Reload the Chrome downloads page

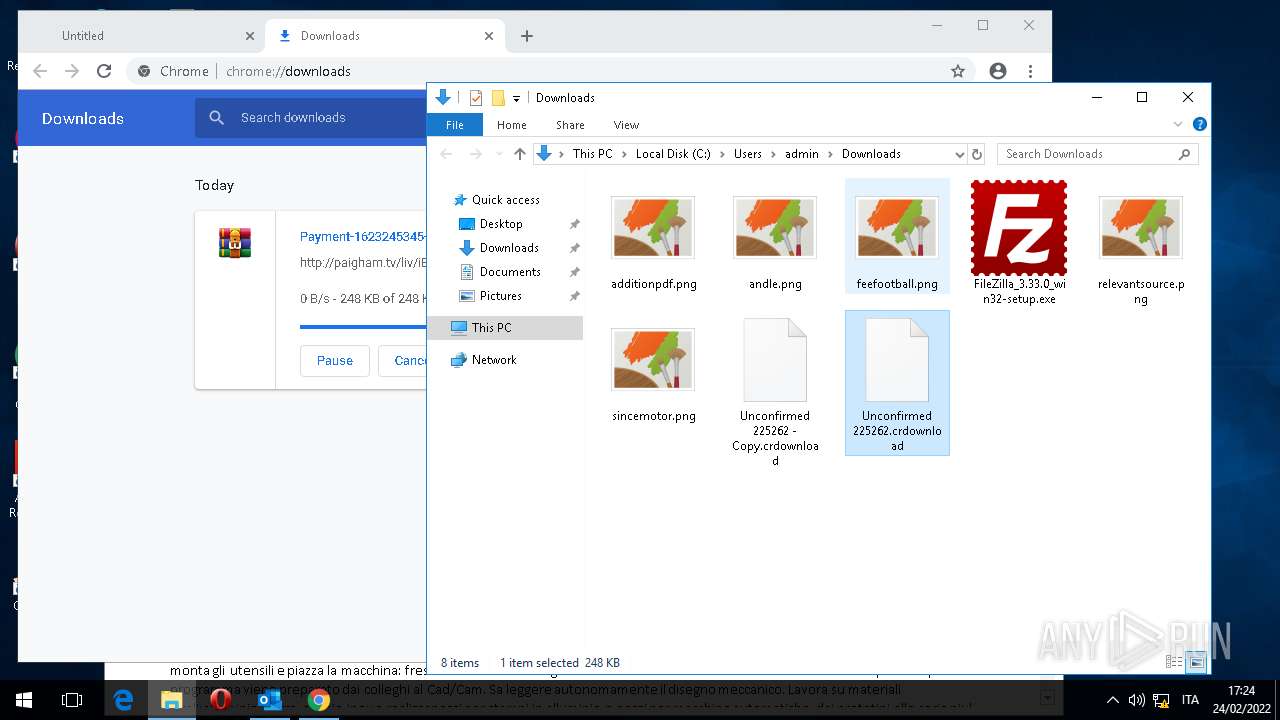(104, 71)
